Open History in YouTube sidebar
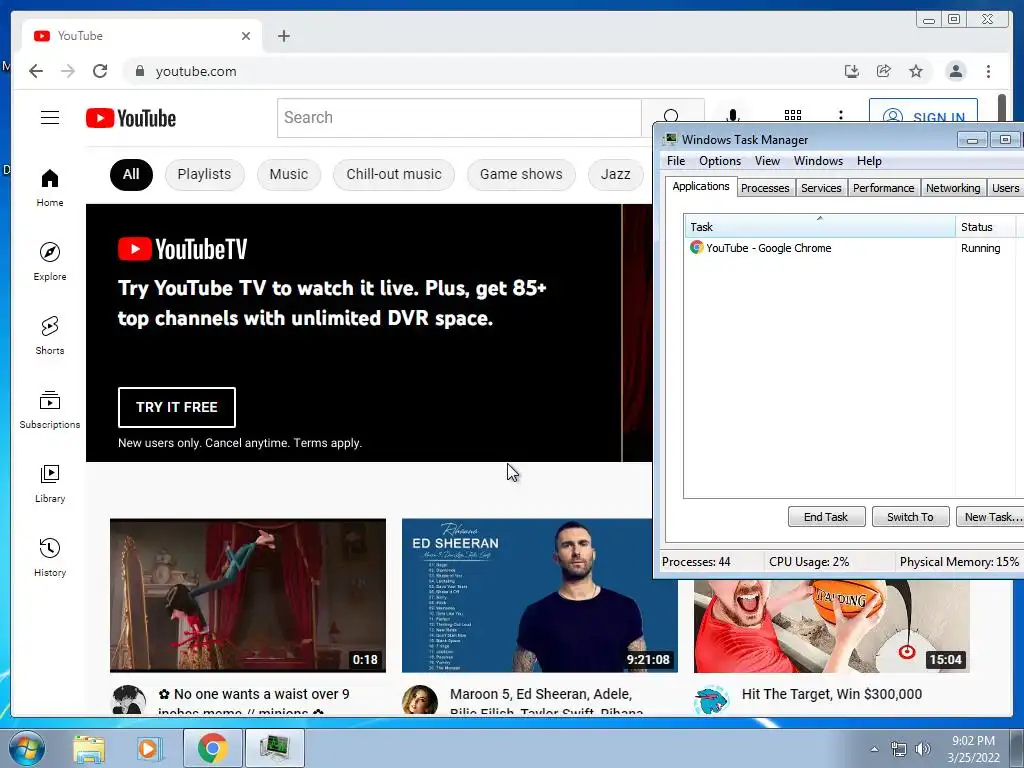Viewport: 1024px width, 768px height. [50, 557]
